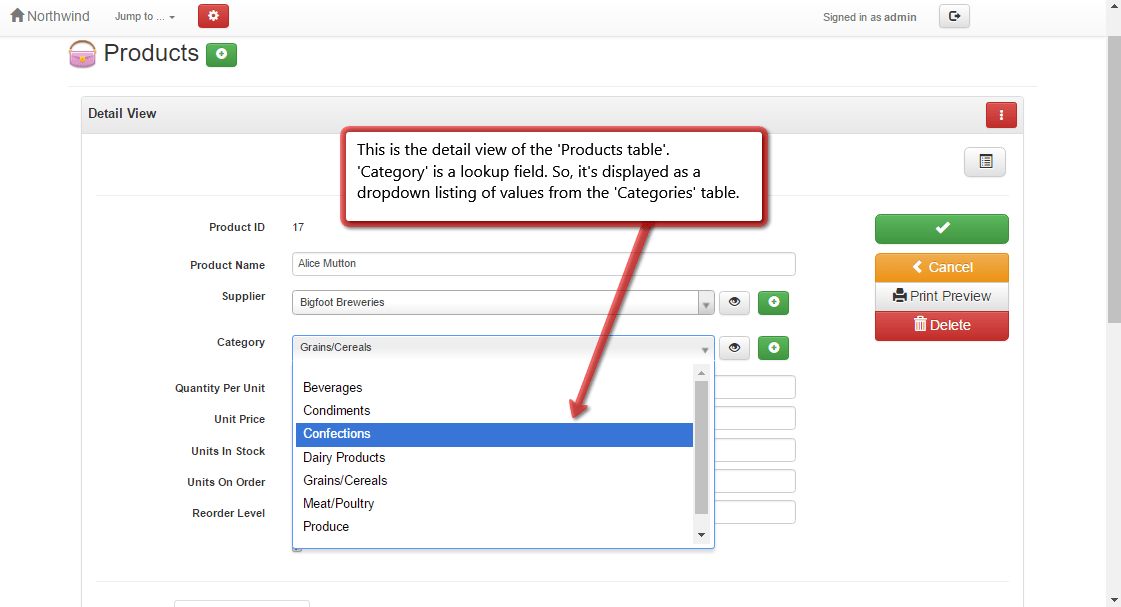Image resolution: width=1121 pixels, height=607 pixels.
Task: Click the green plus next to Supplier field
Action: 773,302
